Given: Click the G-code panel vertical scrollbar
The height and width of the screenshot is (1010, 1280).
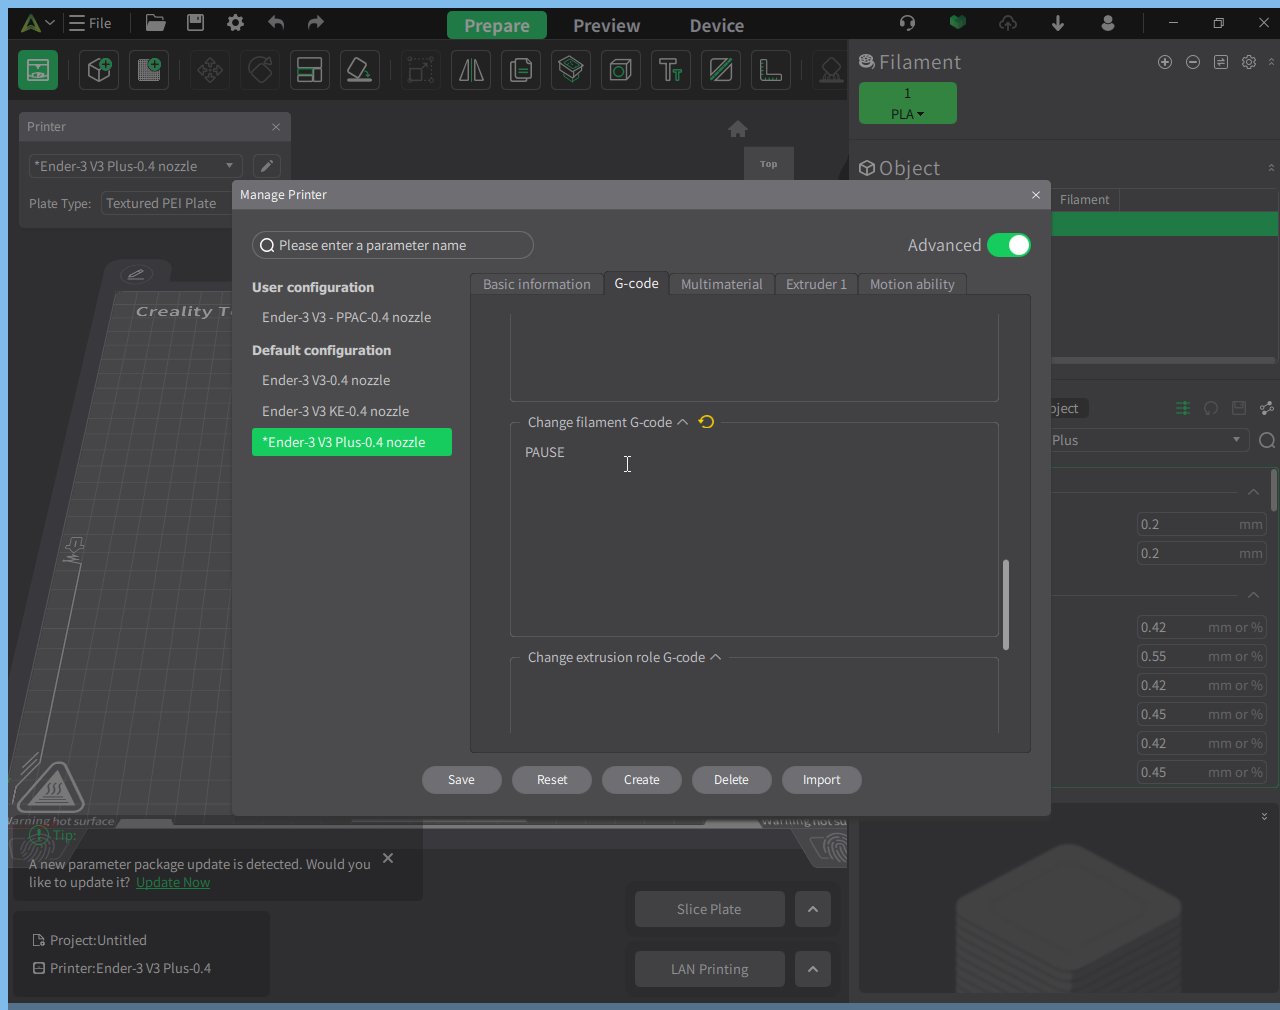Looking at the screenshot, I should coord(1005,604).
